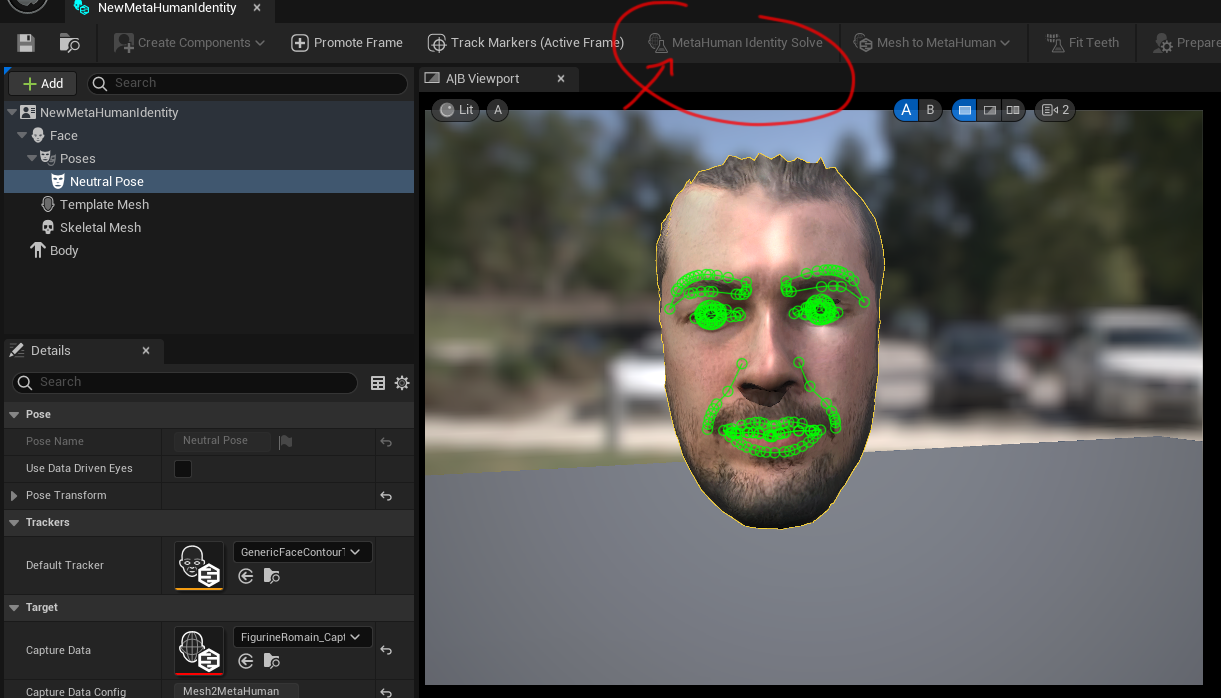This screenshot has height=698, width=1221.
Task: Select Template Mesh in the tree
Action: coord(104,205)
